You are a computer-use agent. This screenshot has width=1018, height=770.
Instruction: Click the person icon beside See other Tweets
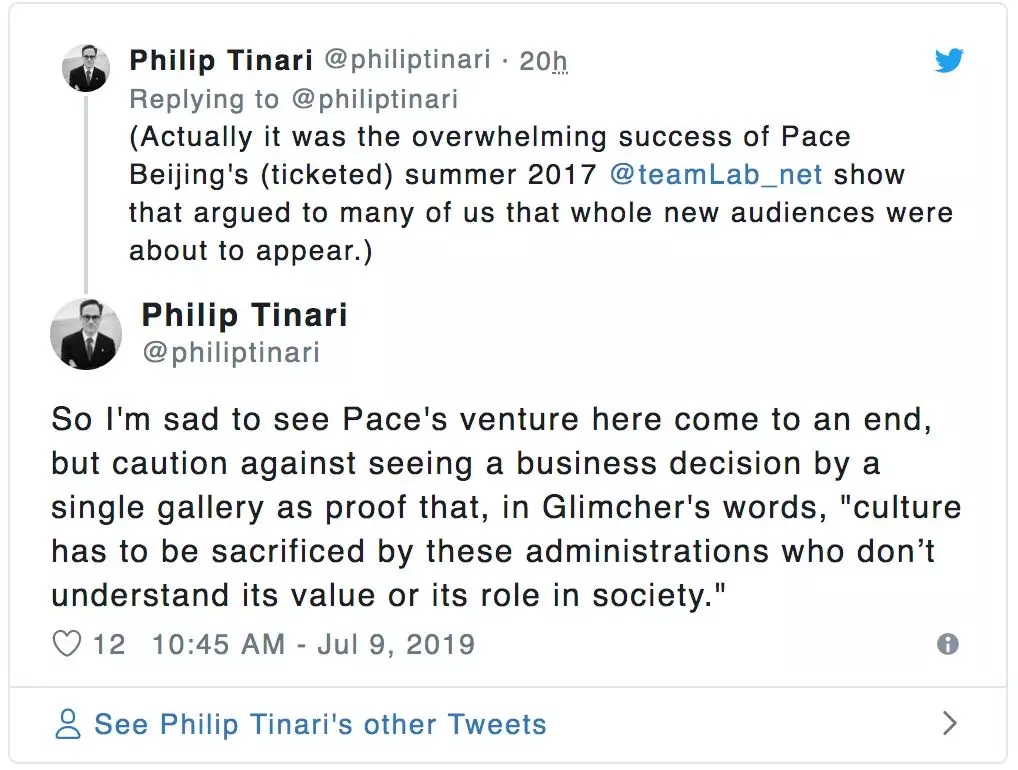(x=68, y=724)
